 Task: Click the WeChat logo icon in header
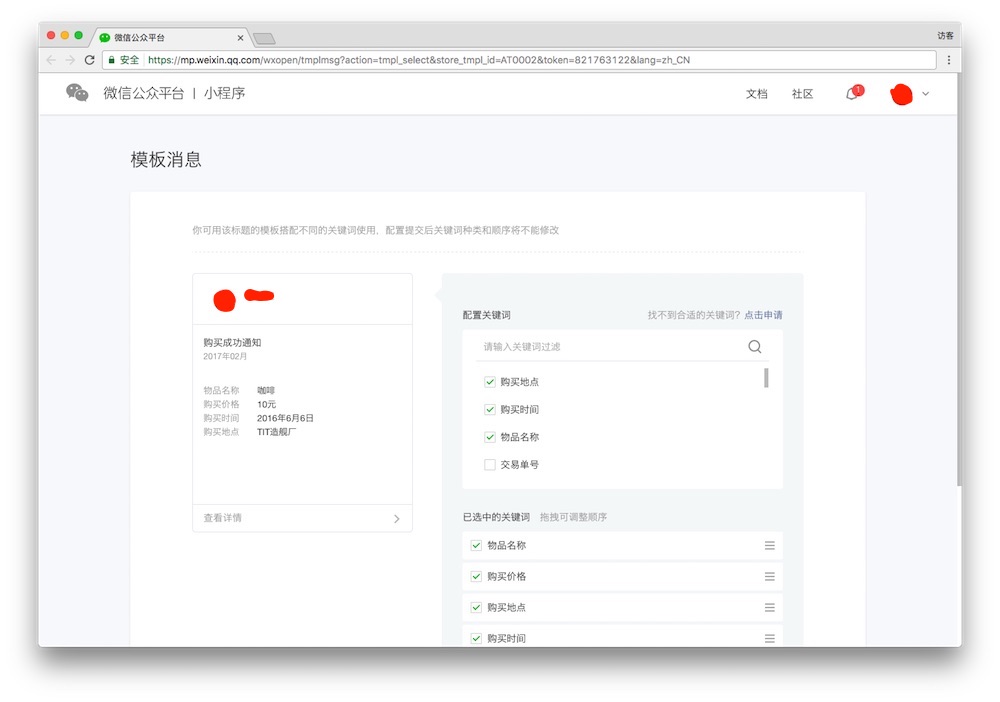pyautogui.click(x=77, y=93)
